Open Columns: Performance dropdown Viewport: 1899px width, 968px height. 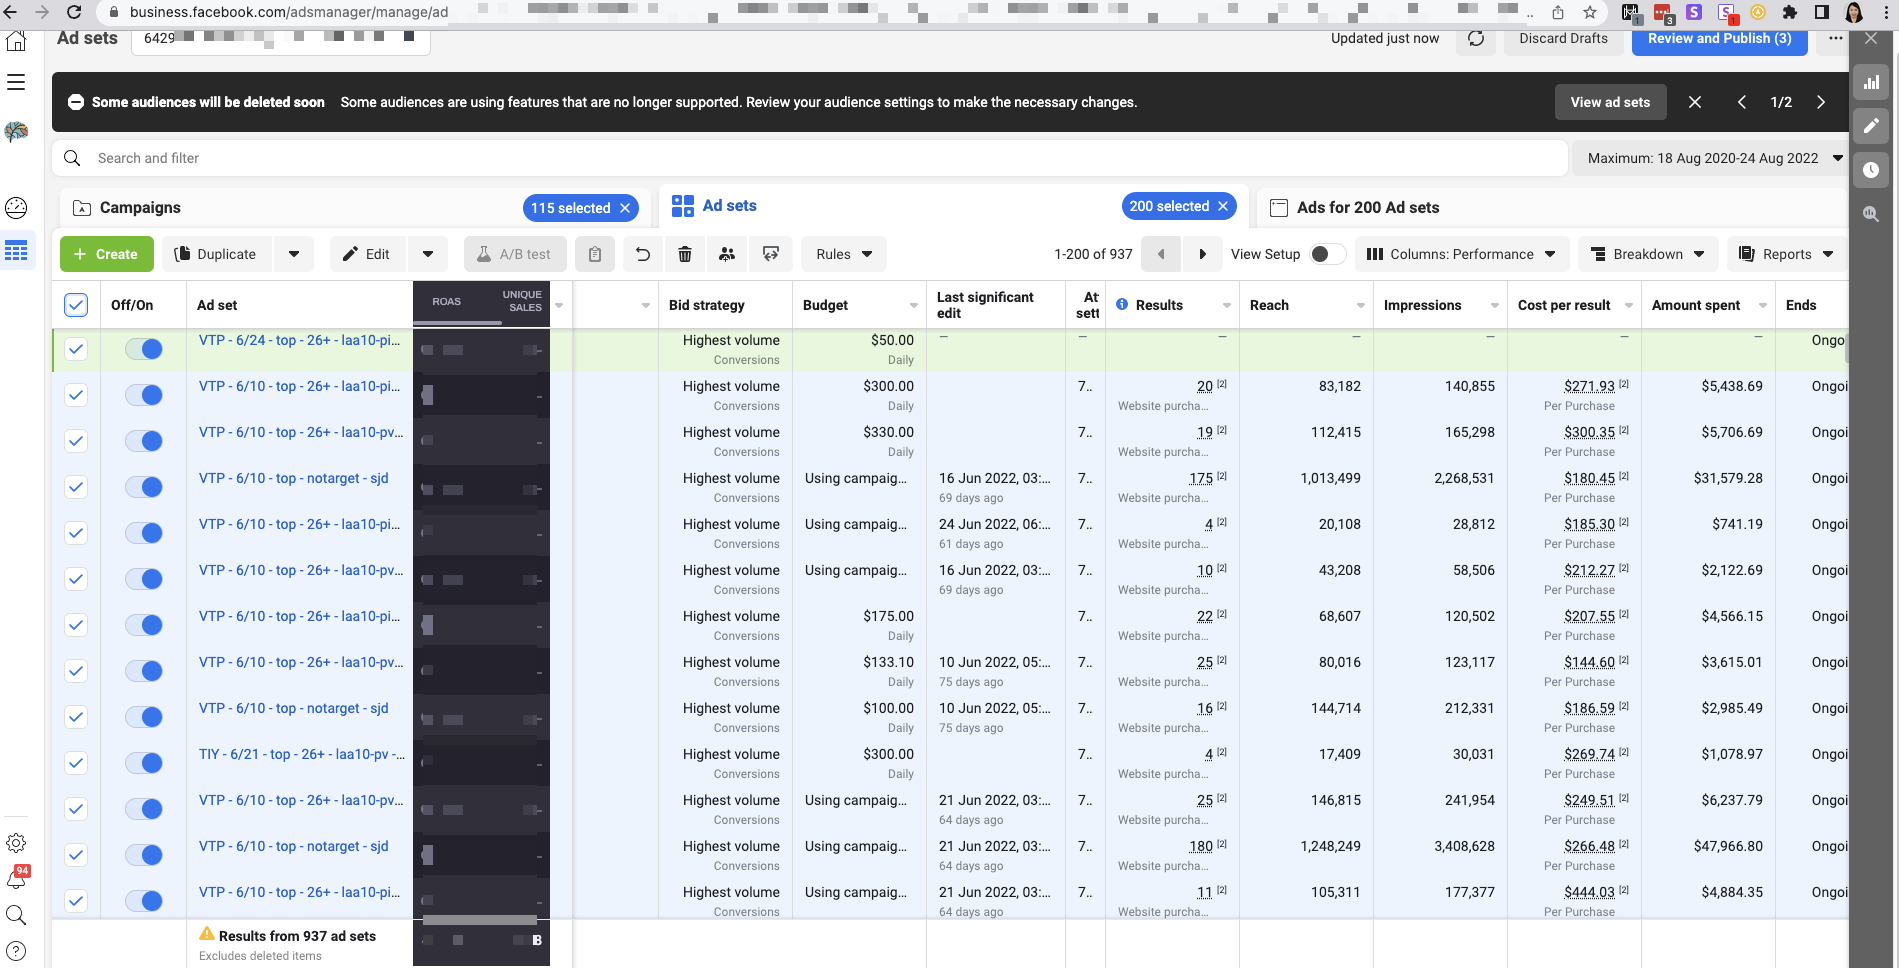(x=1461, y=254)
